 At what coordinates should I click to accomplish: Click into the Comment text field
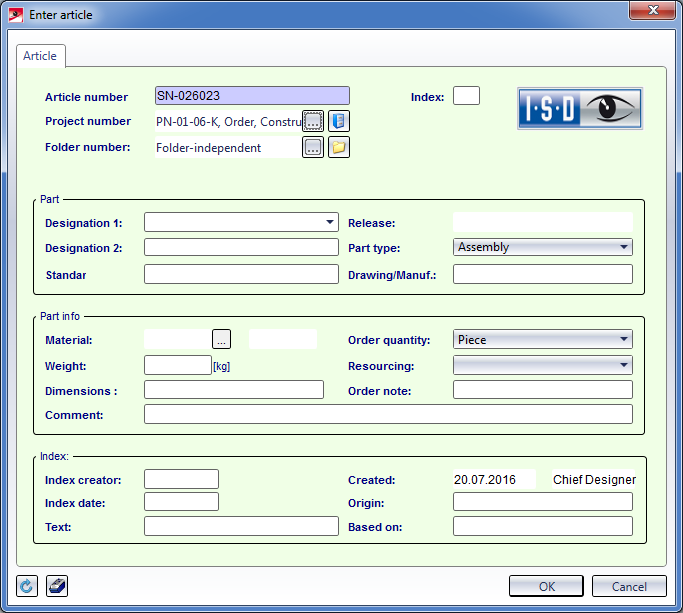coord(388,414)
